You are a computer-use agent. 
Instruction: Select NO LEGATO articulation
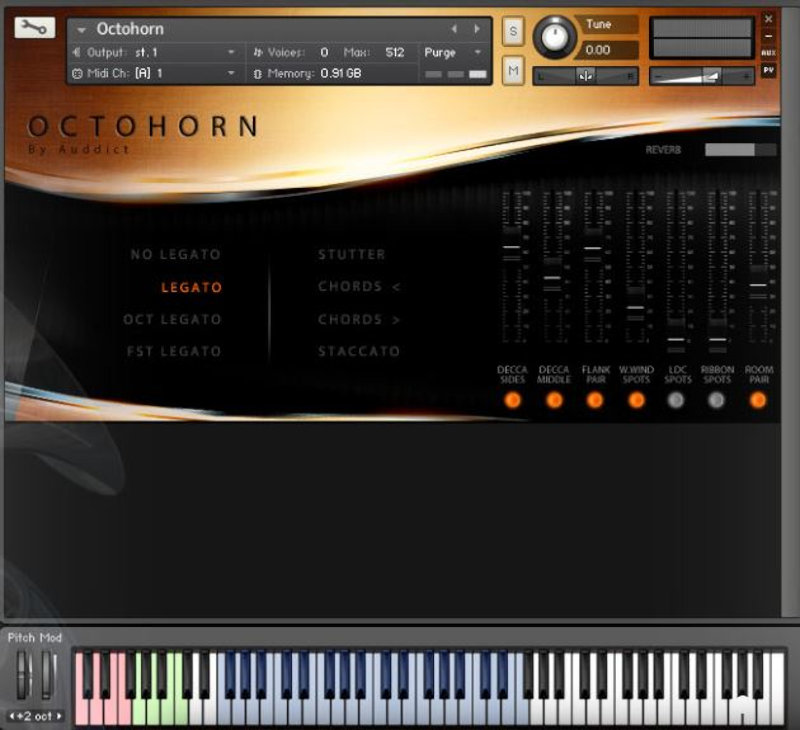click(176, 254)
